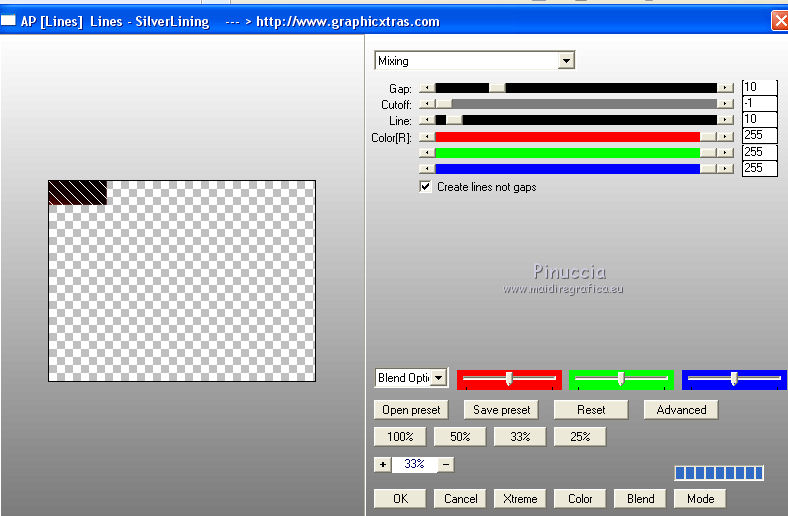Viewport: 788px width, 516px height.
Task: Click the red Color slider left arrow
Action: (427, 137)
